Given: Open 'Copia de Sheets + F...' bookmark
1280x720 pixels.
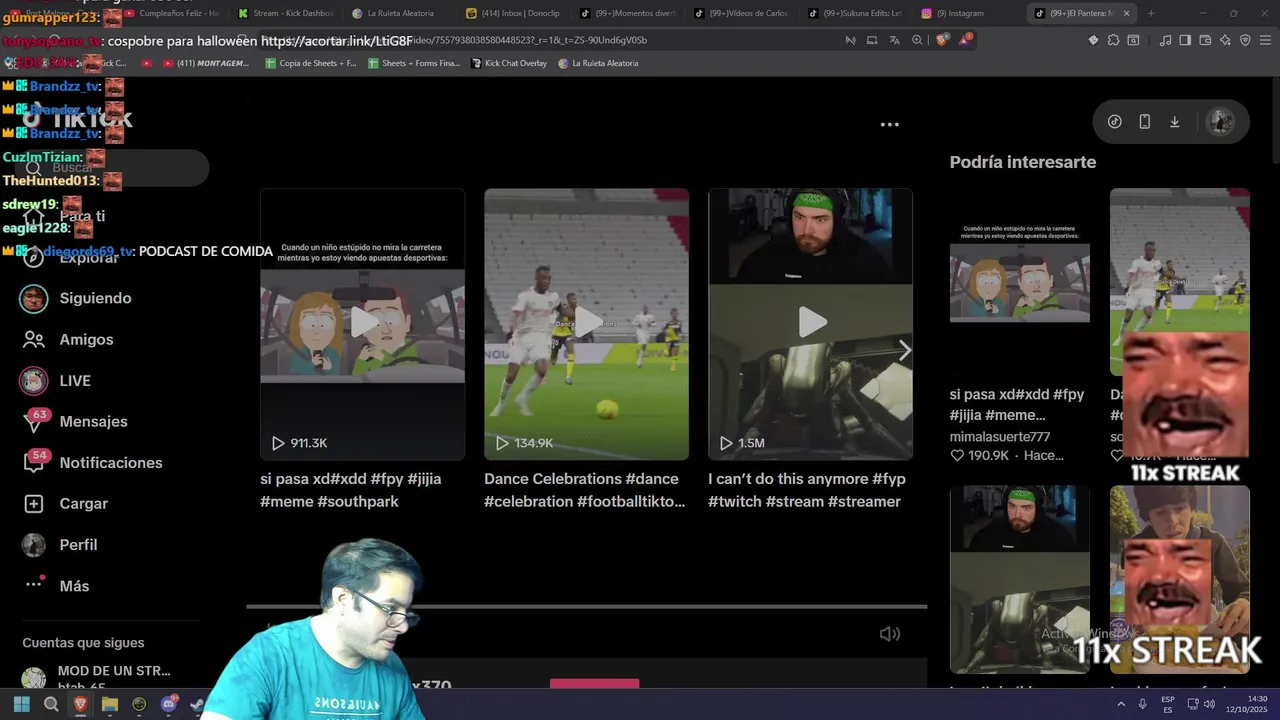Looking at the screenshot, I should [x=311, y=63].
